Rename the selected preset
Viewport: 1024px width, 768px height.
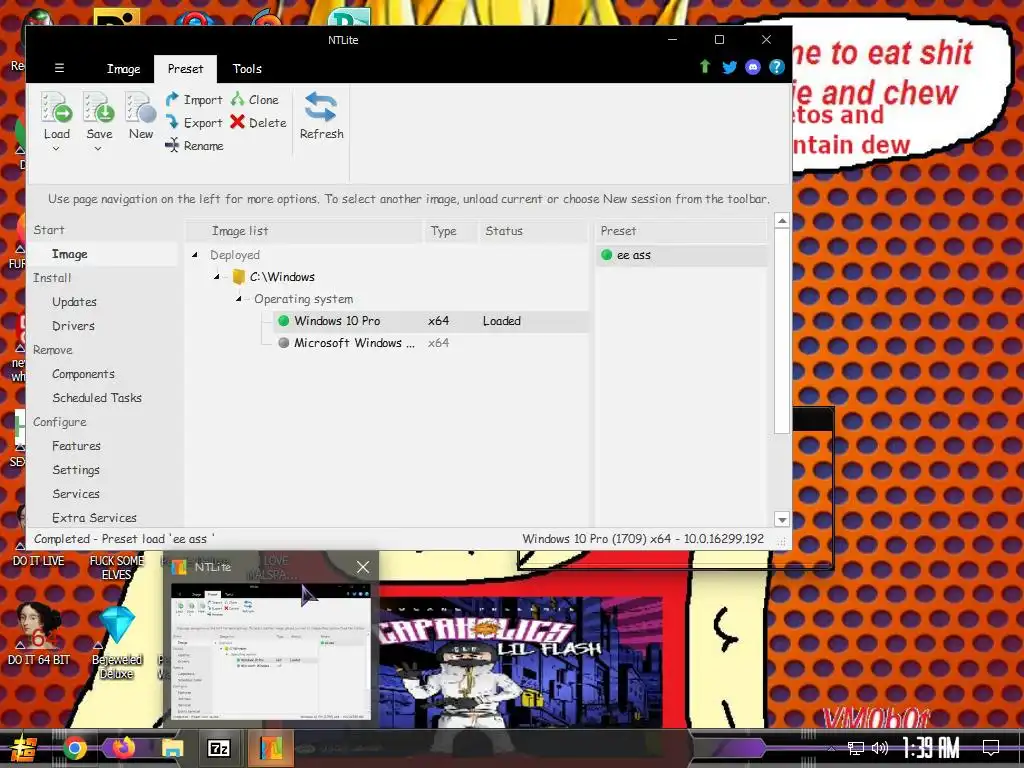(194, 145)
